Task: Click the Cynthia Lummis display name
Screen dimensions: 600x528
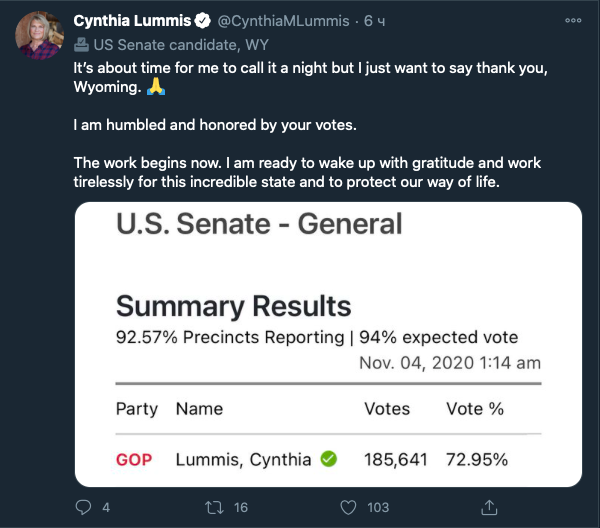Action: pyautogui.click(x=132, y=21)
